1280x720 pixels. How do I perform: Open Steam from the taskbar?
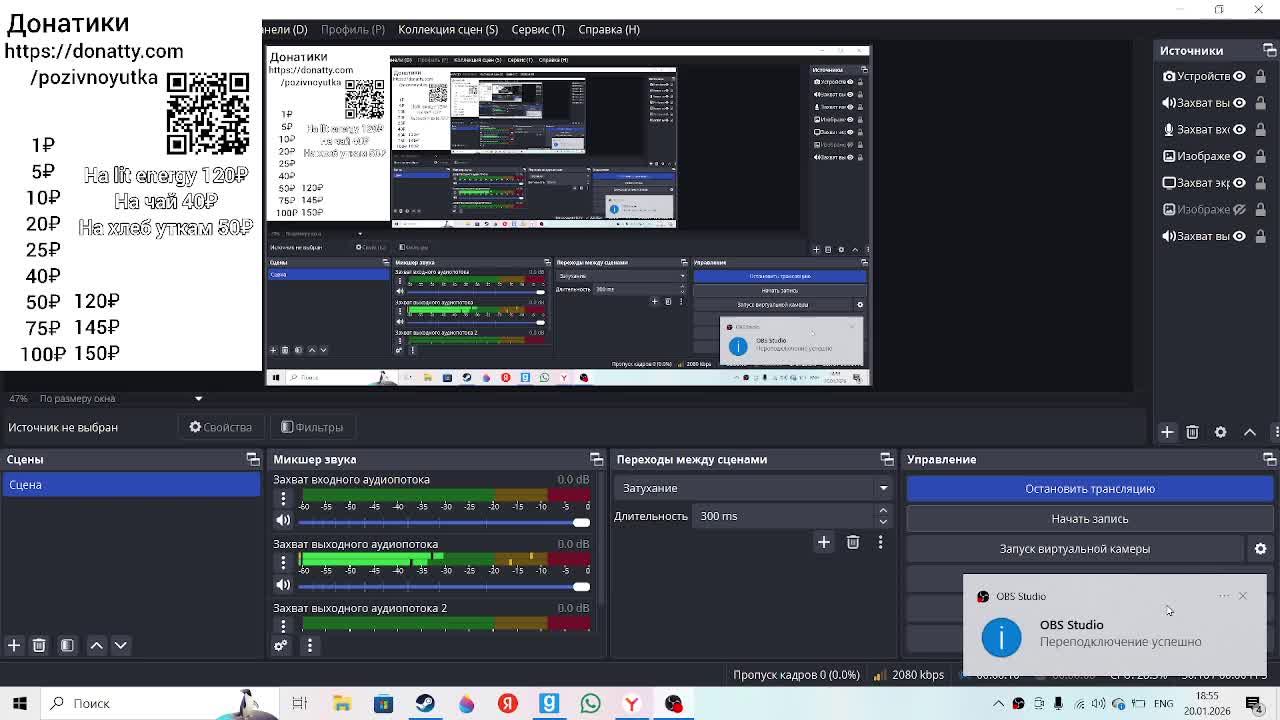click(425, 703)
